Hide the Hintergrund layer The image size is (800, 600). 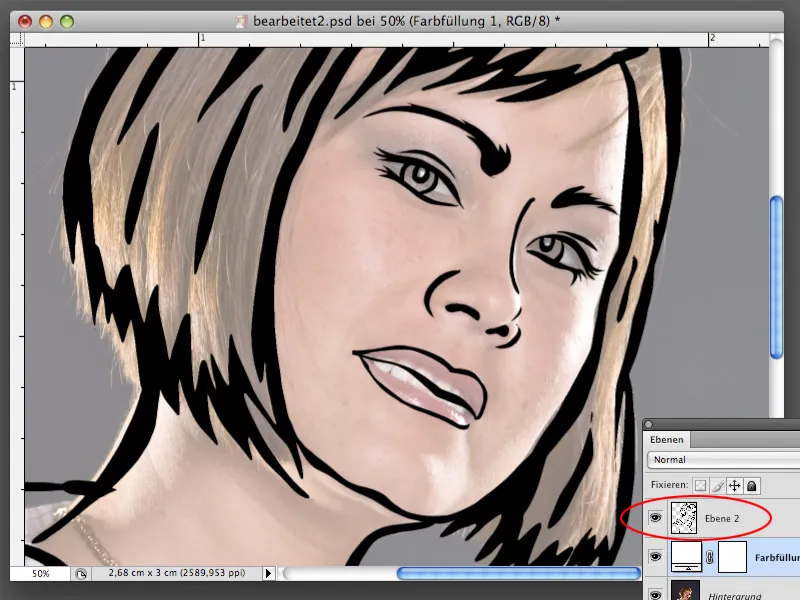pos(655,594)
